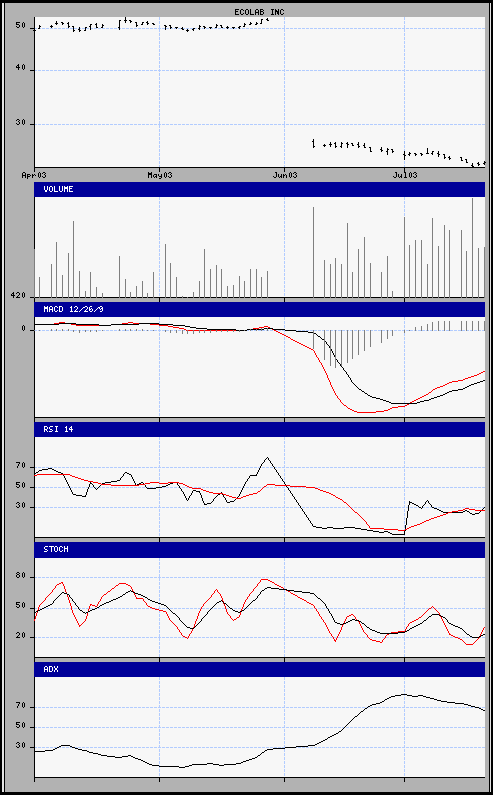Click the 30 level label in ADX panel
493x795 pixels.
pyautogui.click(x=21, y=747)
